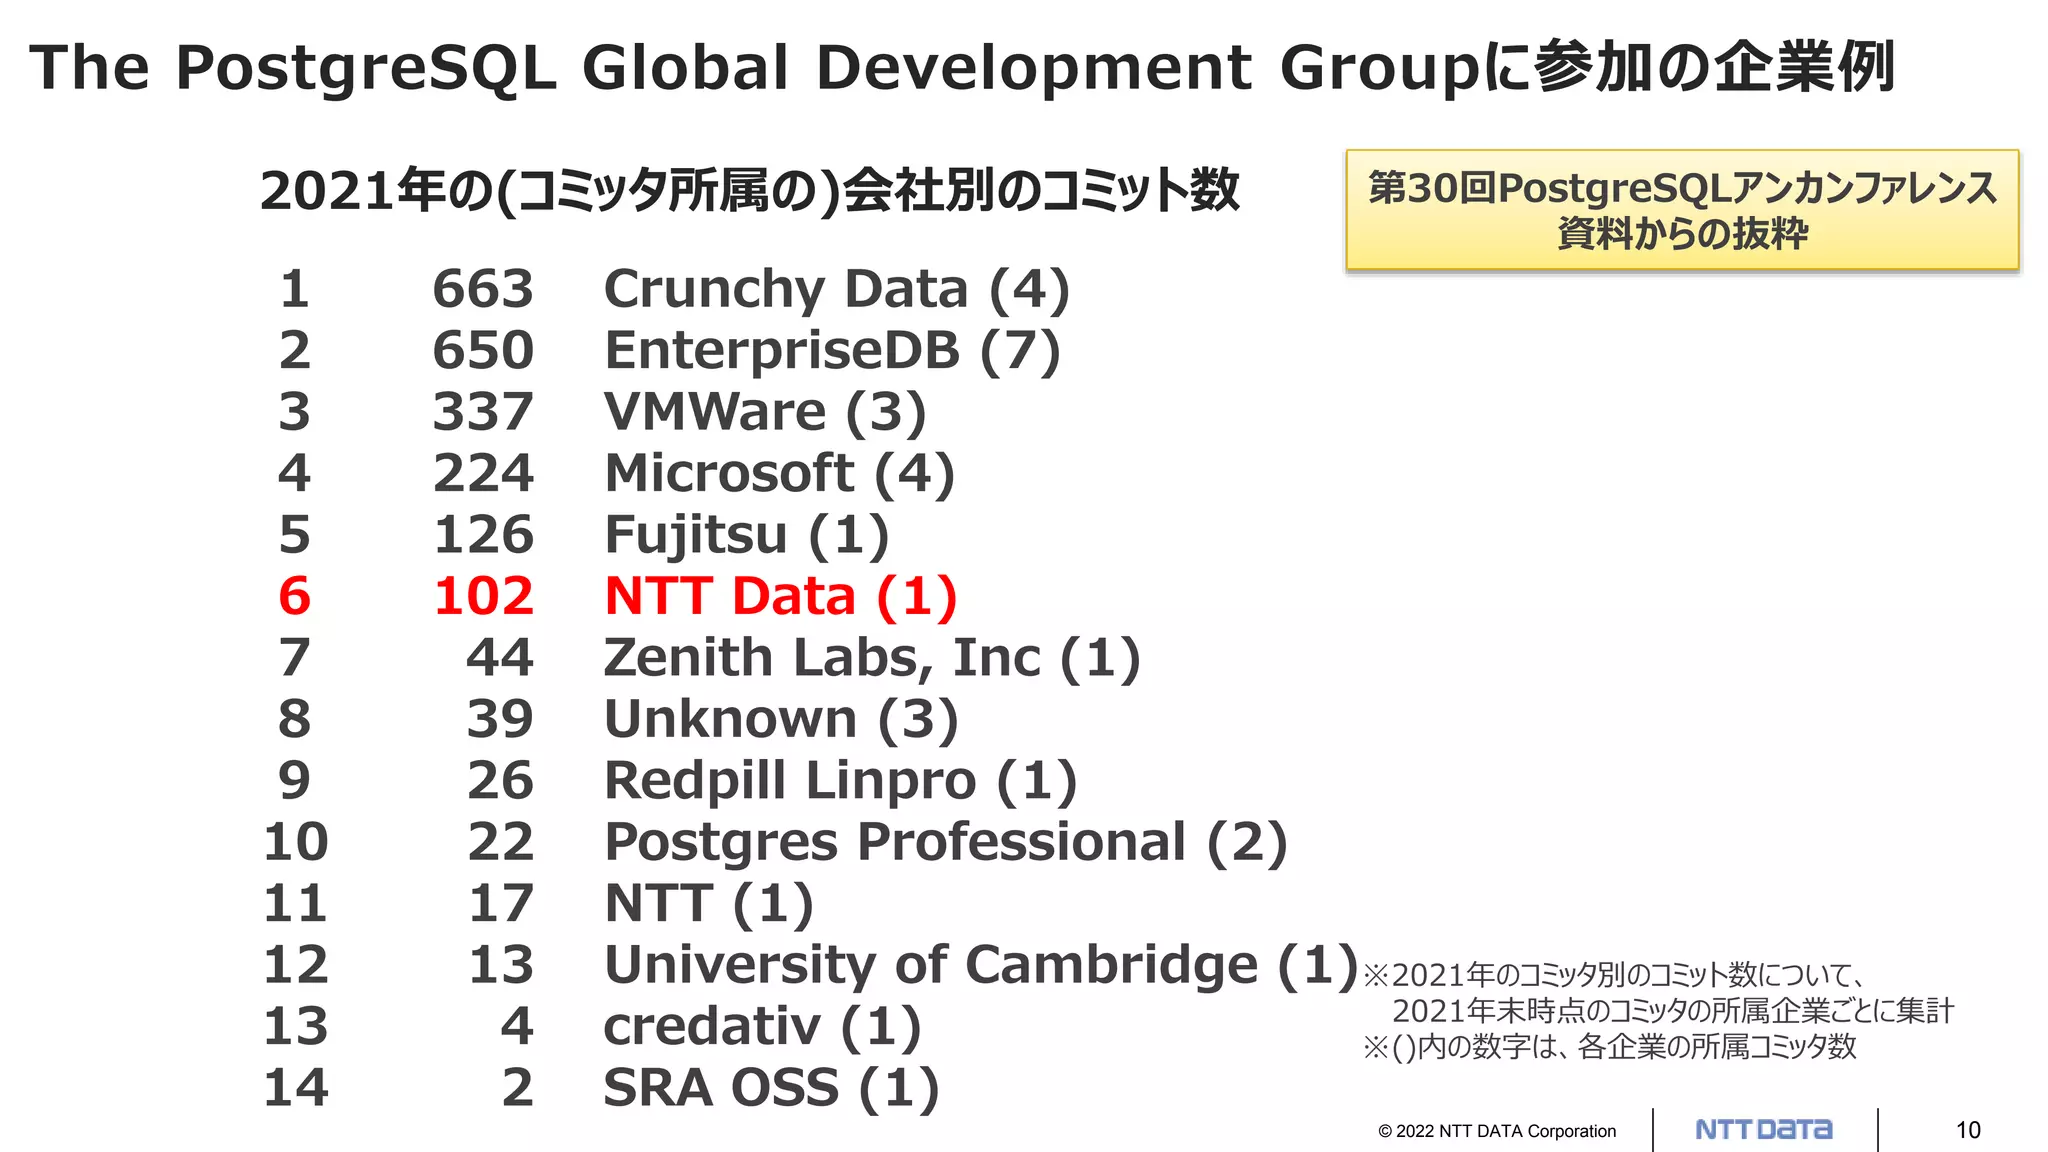Click commit count '26'

500,781
